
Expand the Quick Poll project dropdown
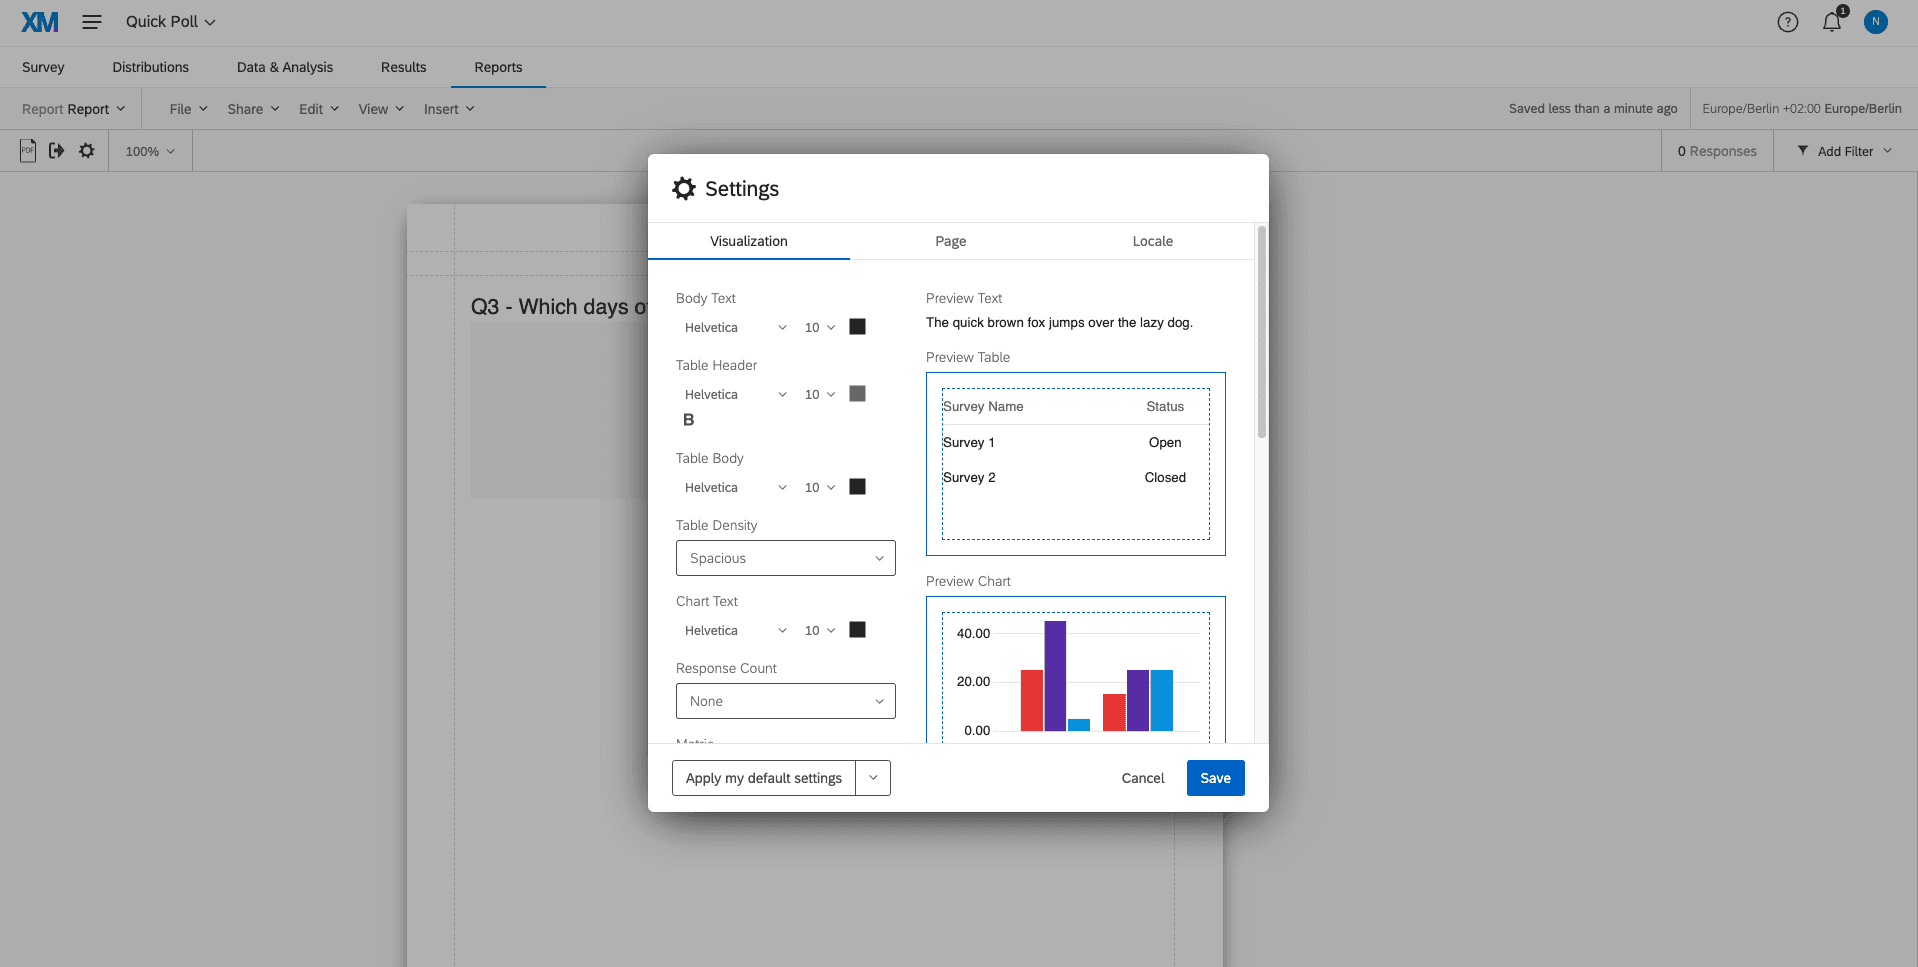click(170, 22)
